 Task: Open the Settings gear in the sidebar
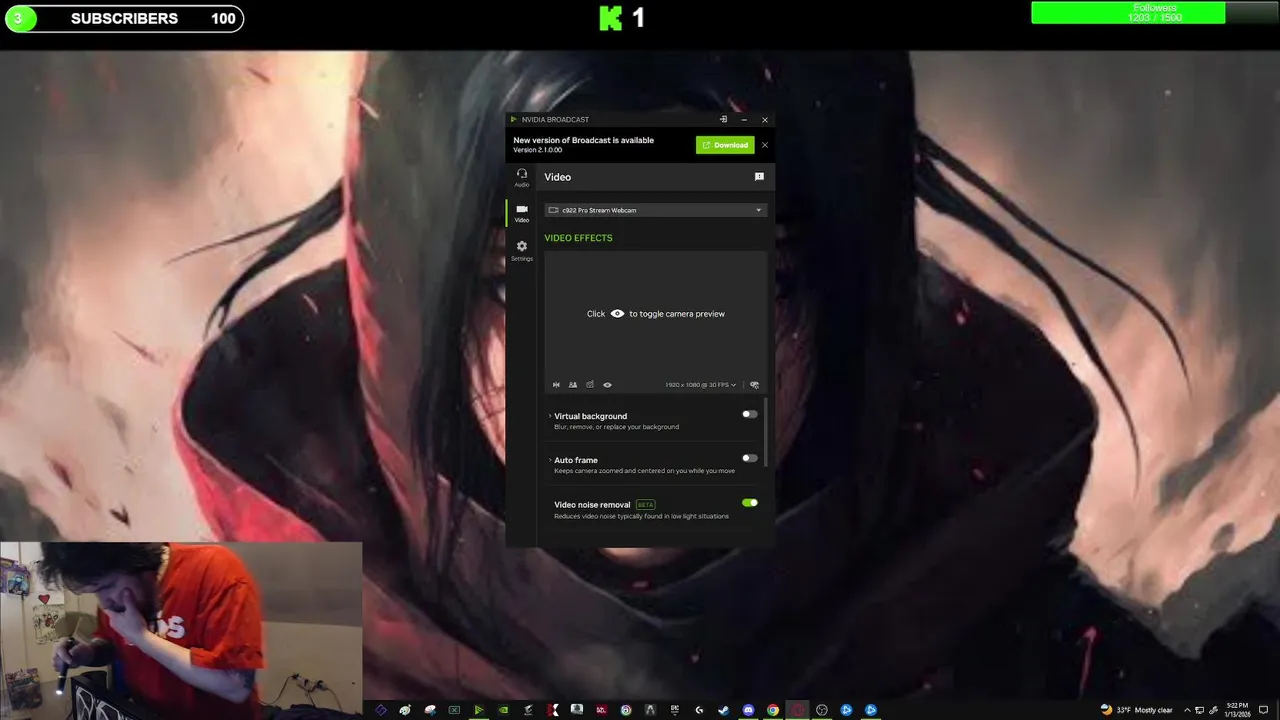tap(521, 250)
